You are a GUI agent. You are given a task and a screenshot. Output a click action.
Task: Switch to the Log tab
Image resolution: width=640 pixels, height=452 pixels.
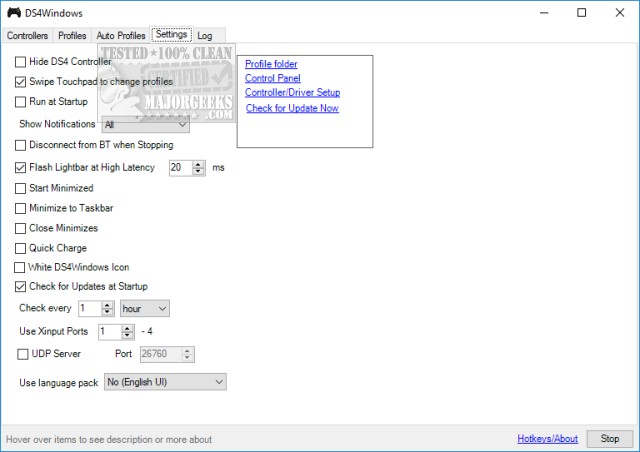(x=204, y=36)
